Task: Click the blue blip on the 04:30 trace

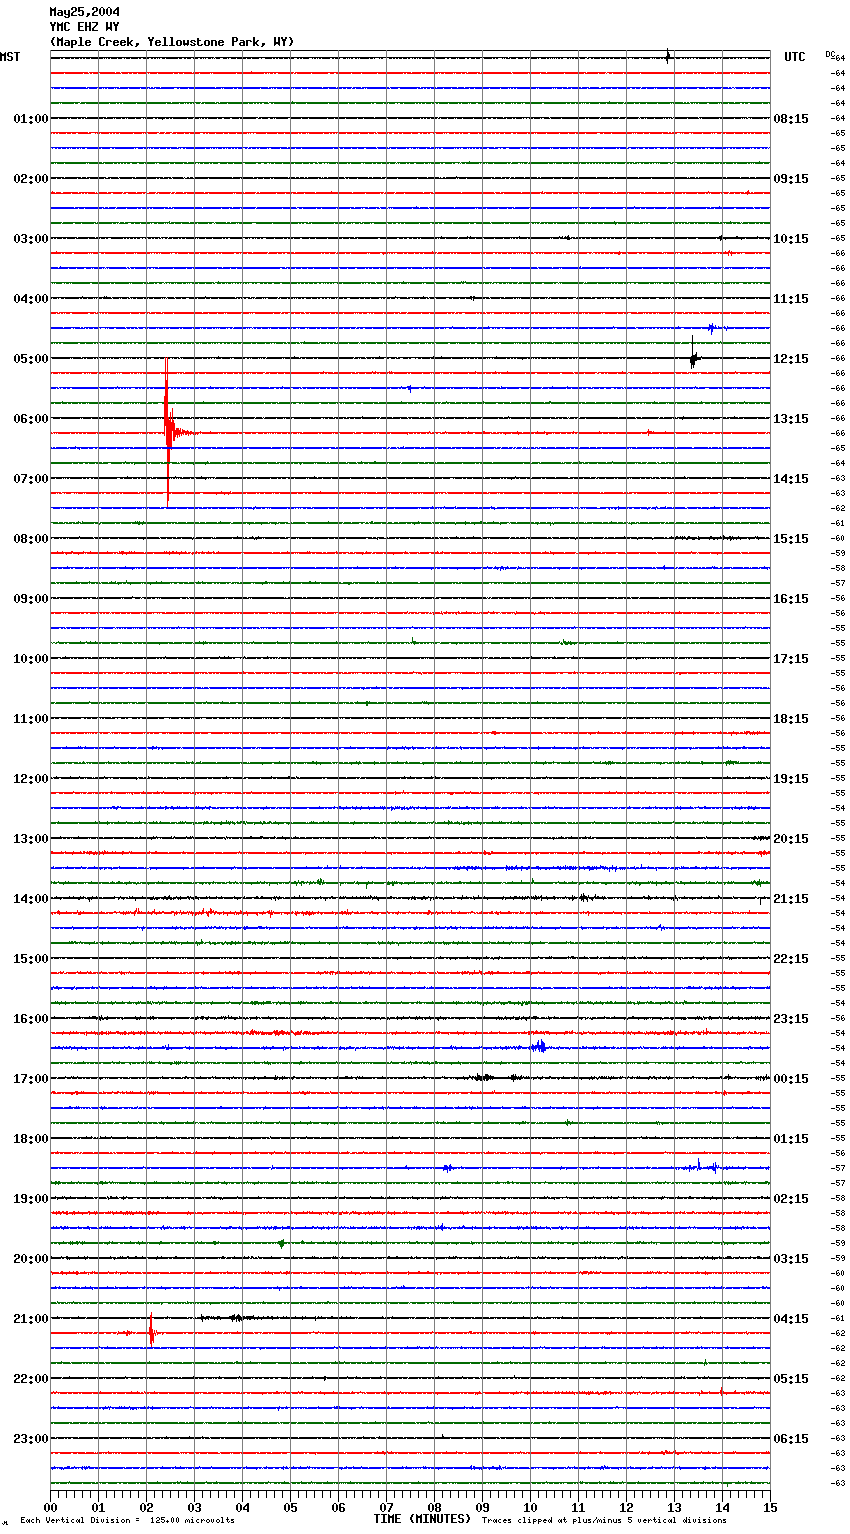Action: [714, 327]
